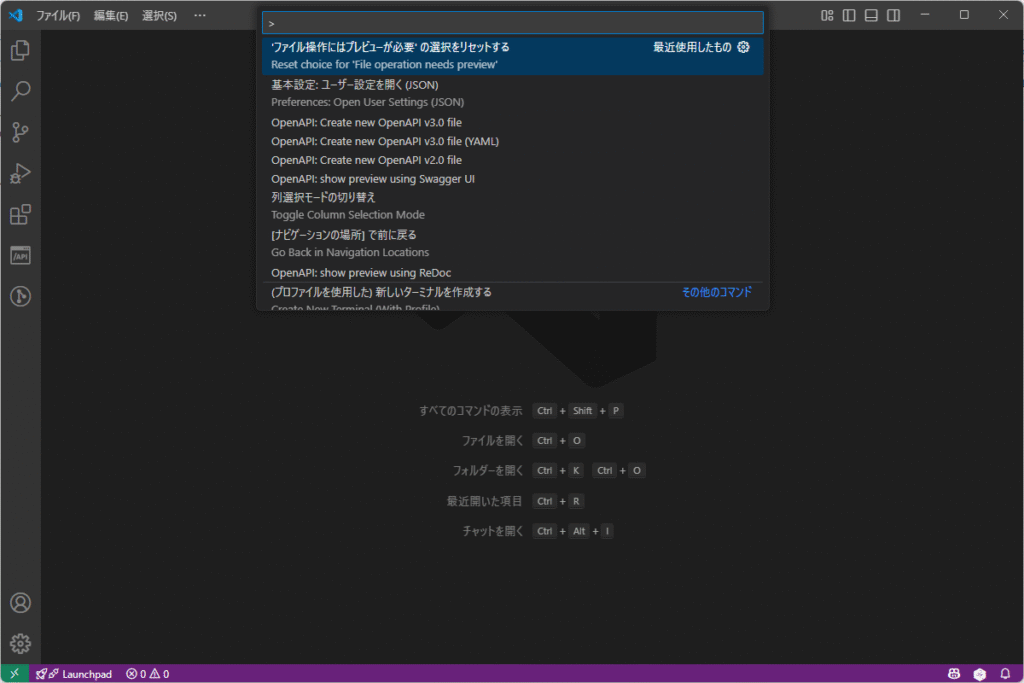Configure keybinding gear for first command
The width and height of the screenshot is (1024, 683).
[x=743, y=47]
